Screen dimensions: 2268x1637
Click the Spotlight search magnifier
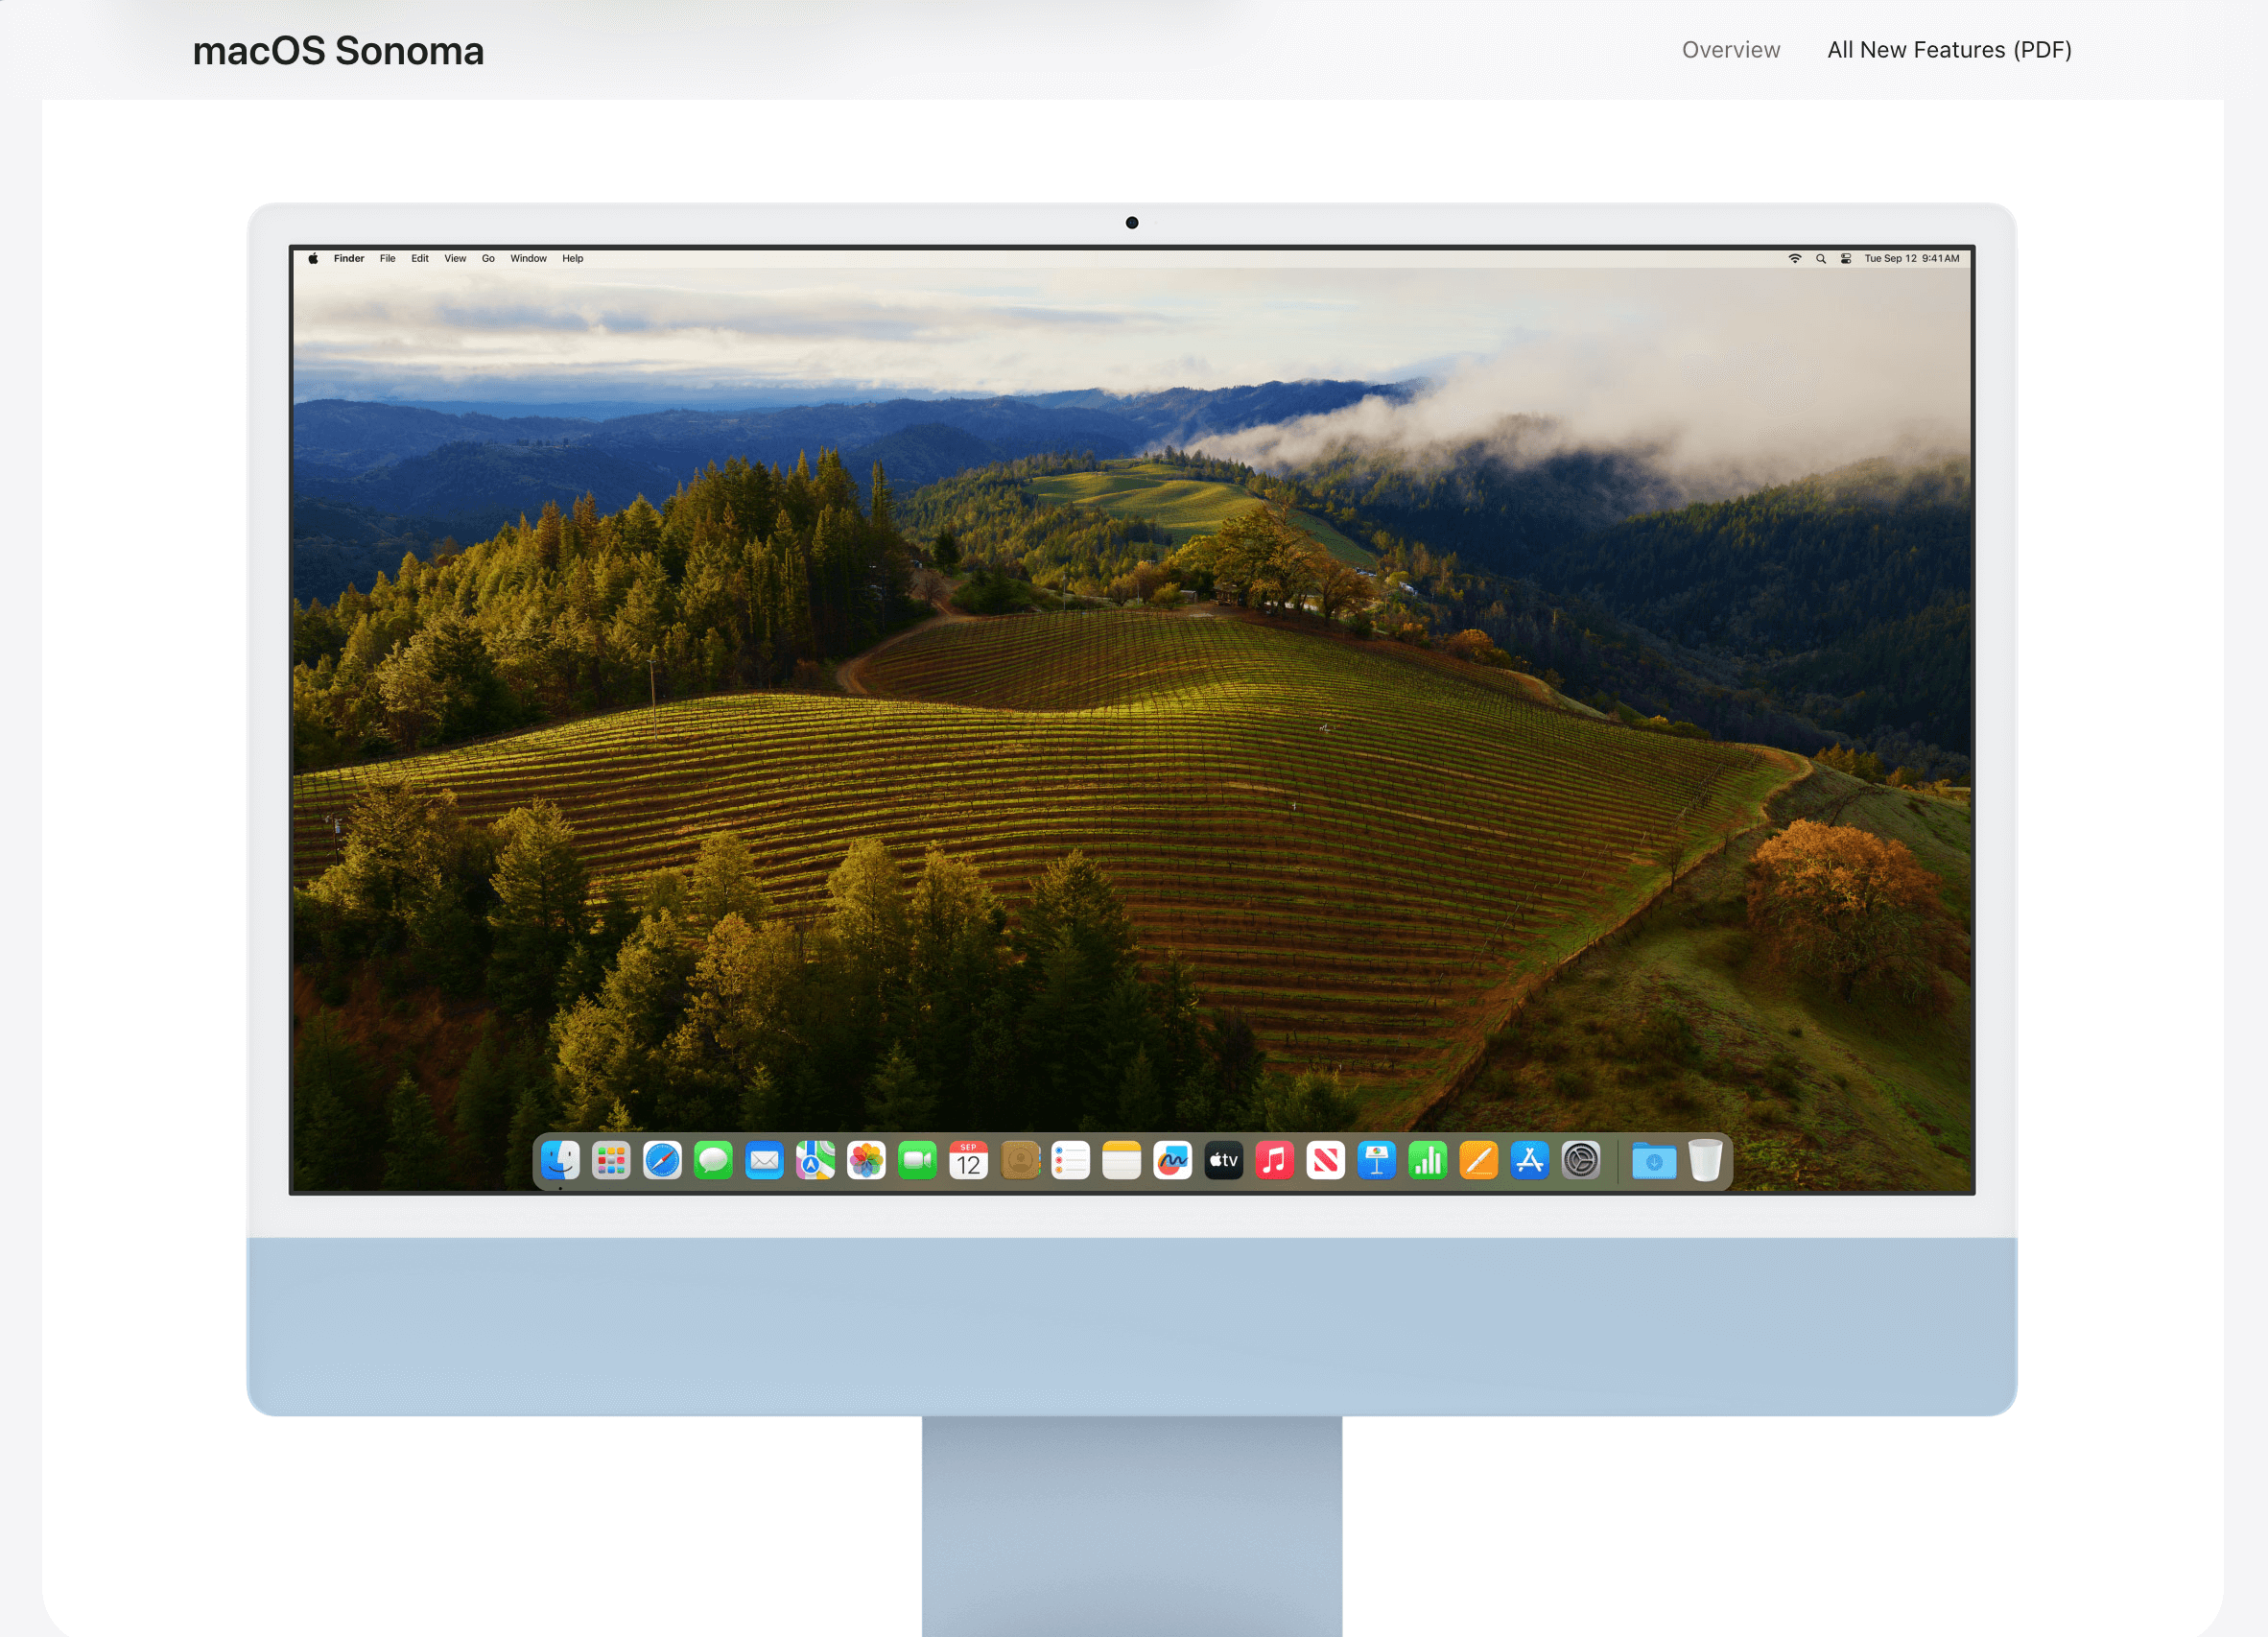click(x=1821, y=259)
